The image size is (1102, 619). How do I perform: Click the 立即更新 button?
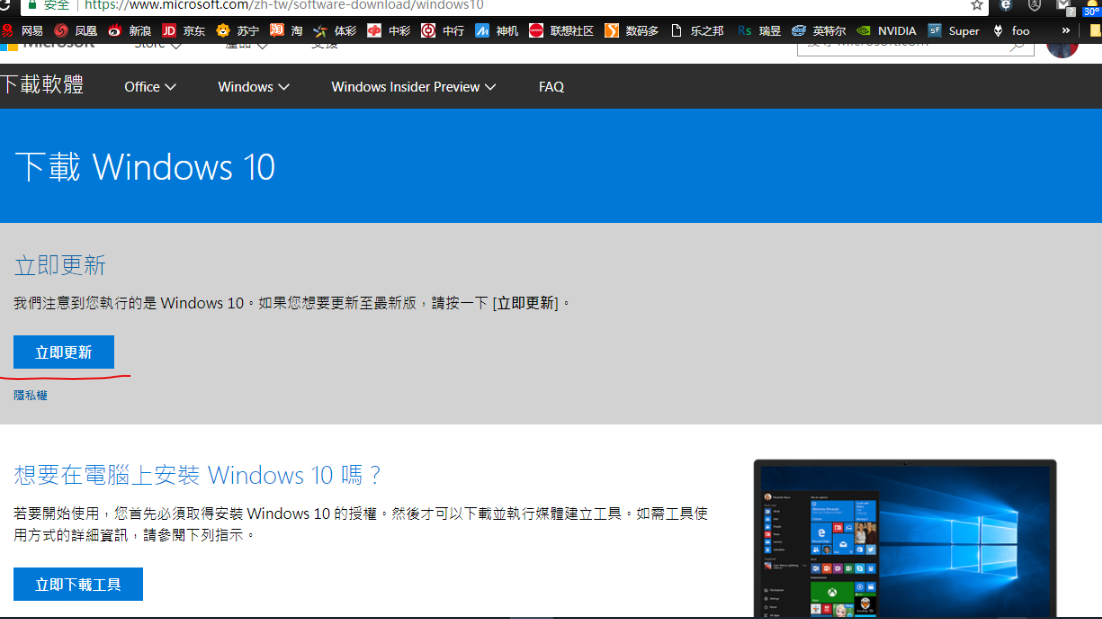coord(64,352)
